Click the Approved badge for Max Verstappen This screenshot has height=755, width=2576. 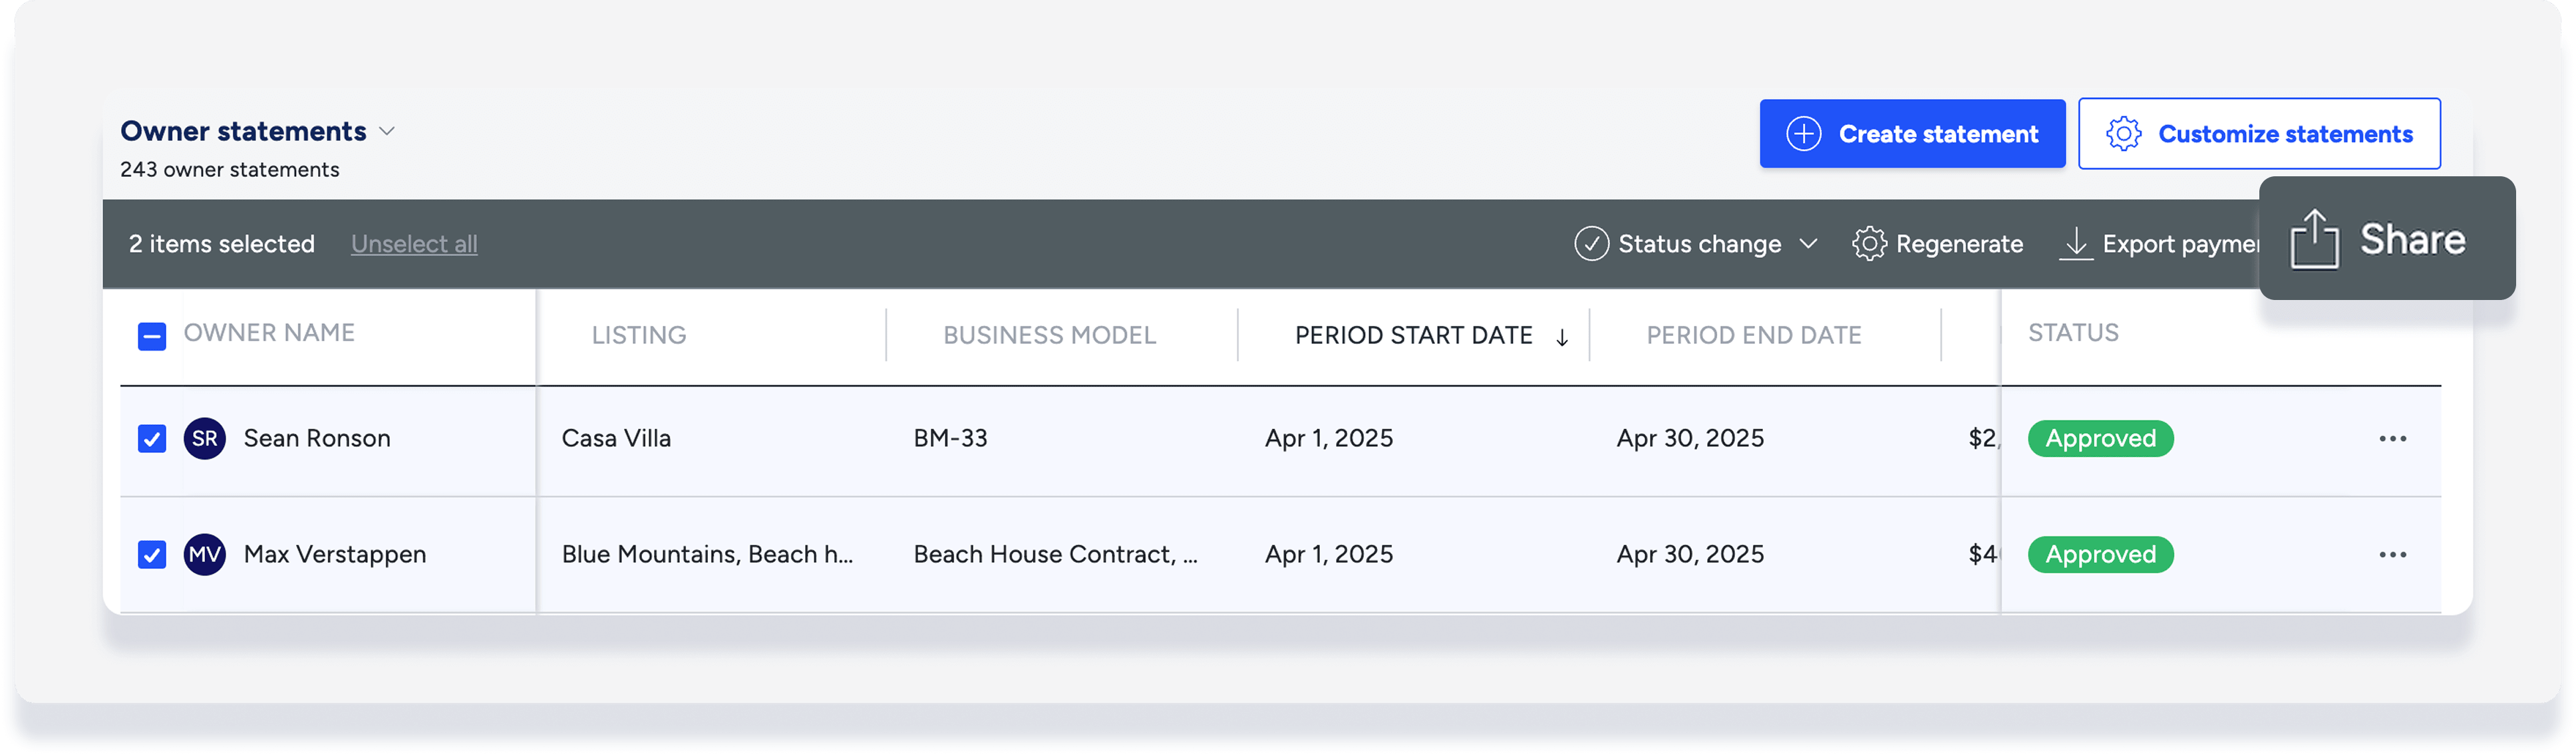tap(2100, 555)
